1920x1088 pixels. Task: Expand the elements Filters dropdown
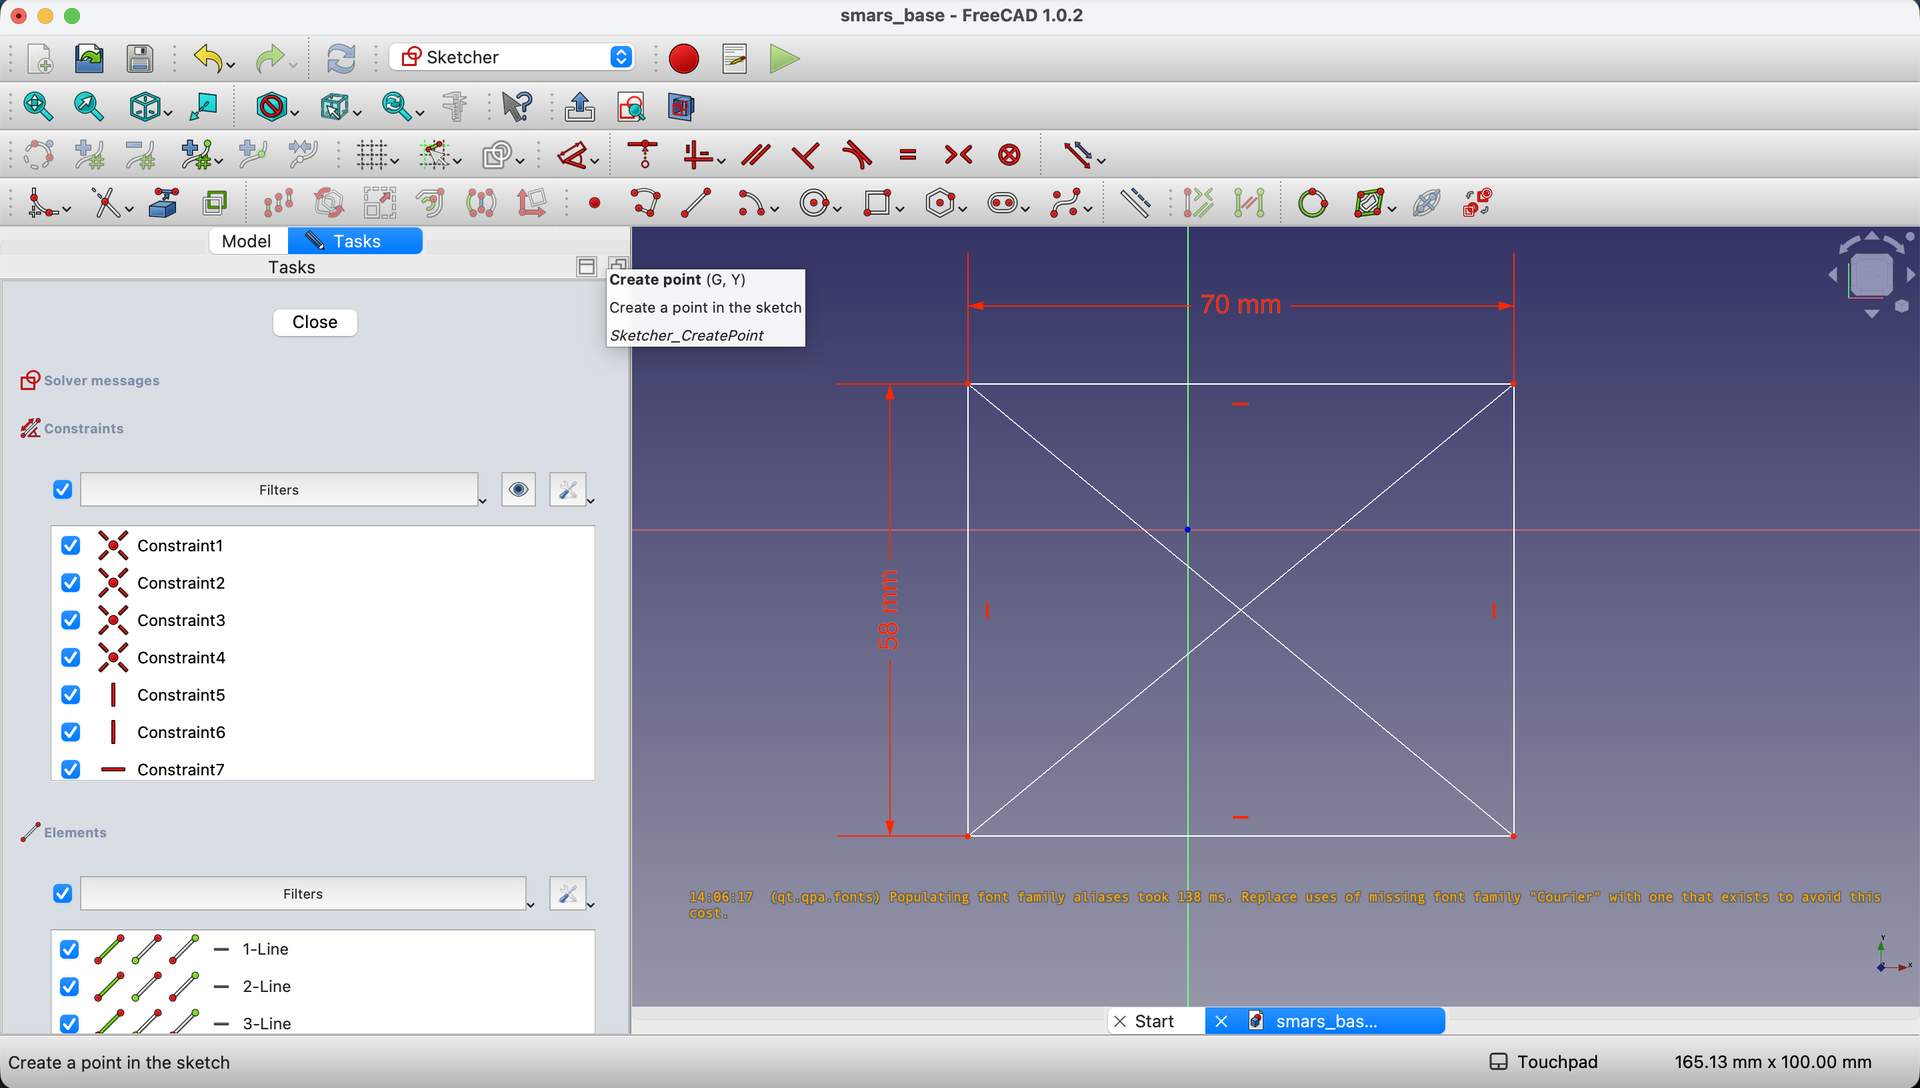(x=304, y=894)
